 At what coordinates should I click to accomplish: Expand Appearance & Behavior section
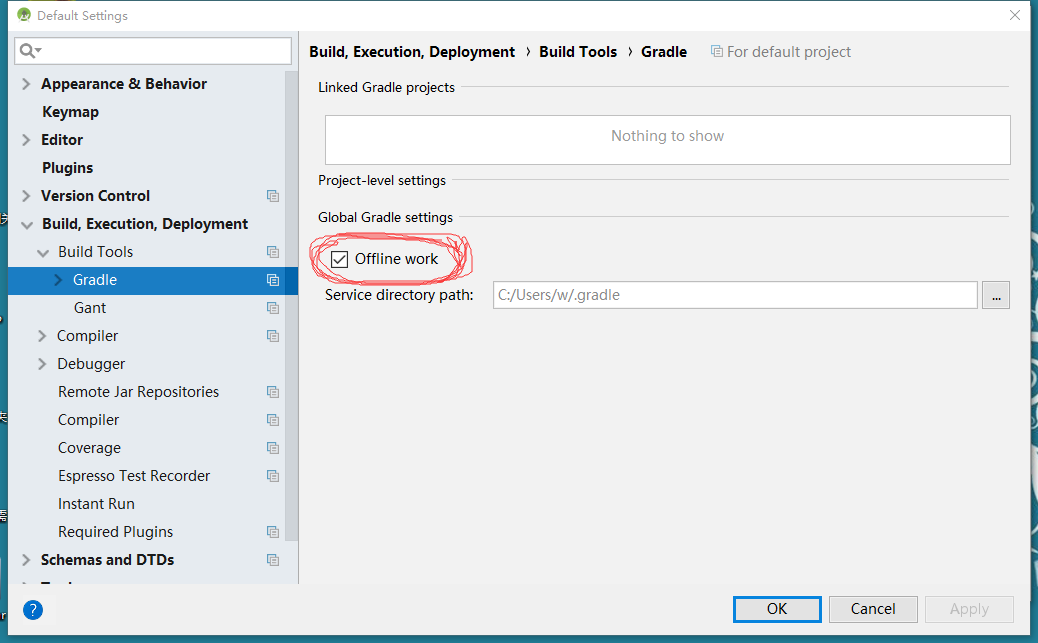(x=26, y=84)
